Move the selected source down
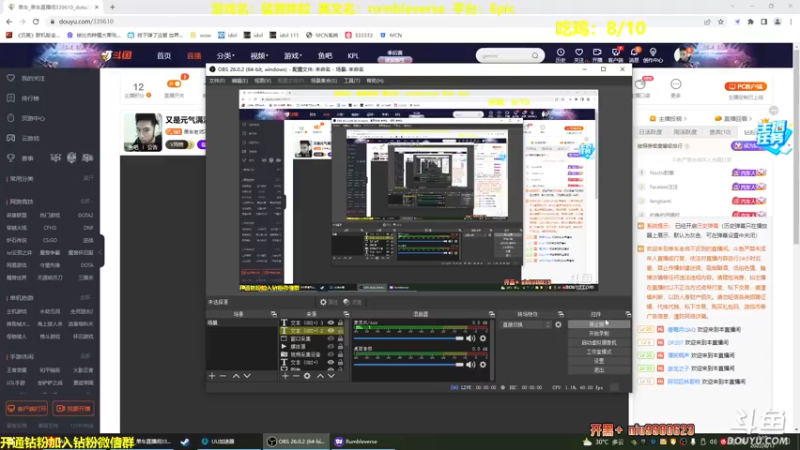This screenshot has width=800, height=450. click(331, 376)
